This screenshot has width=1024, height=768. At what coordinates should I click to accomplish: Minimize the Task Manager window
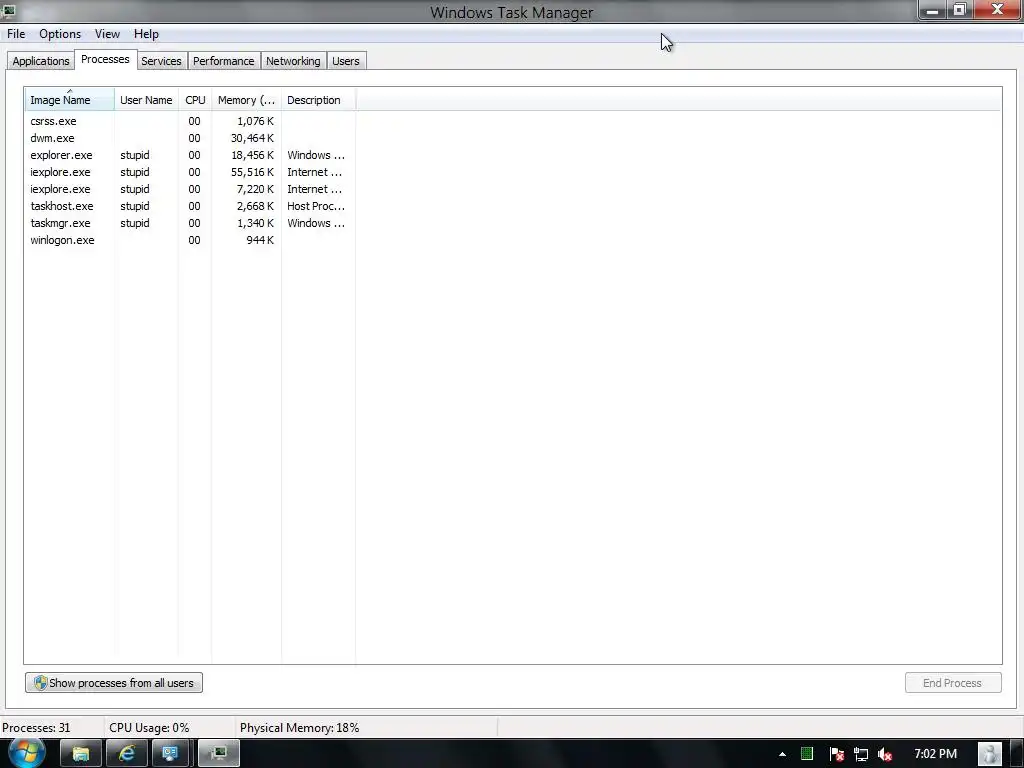coord(933,10)
